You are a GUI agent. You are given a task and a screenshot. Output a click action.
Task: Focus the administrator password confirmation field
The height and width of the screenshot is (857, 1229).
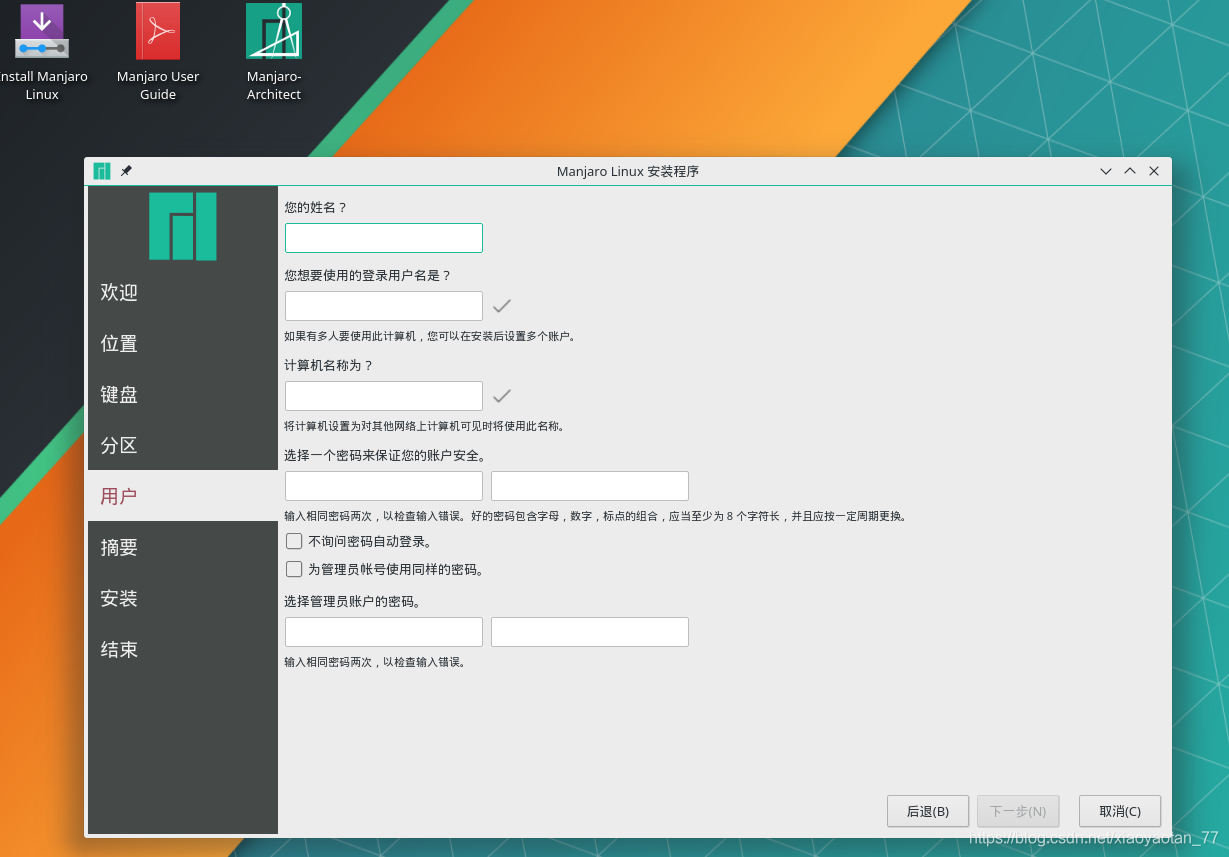pos(590,632)
